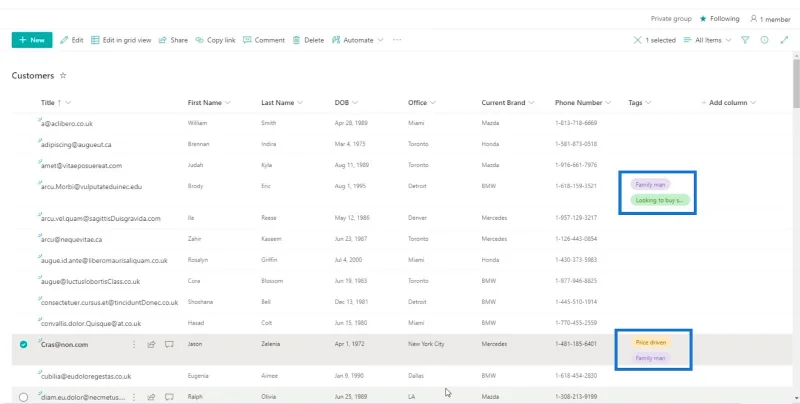This screenshot has width=800, height=404.
Task: Click the Denver office cell
Action: (x=417, y=218)
